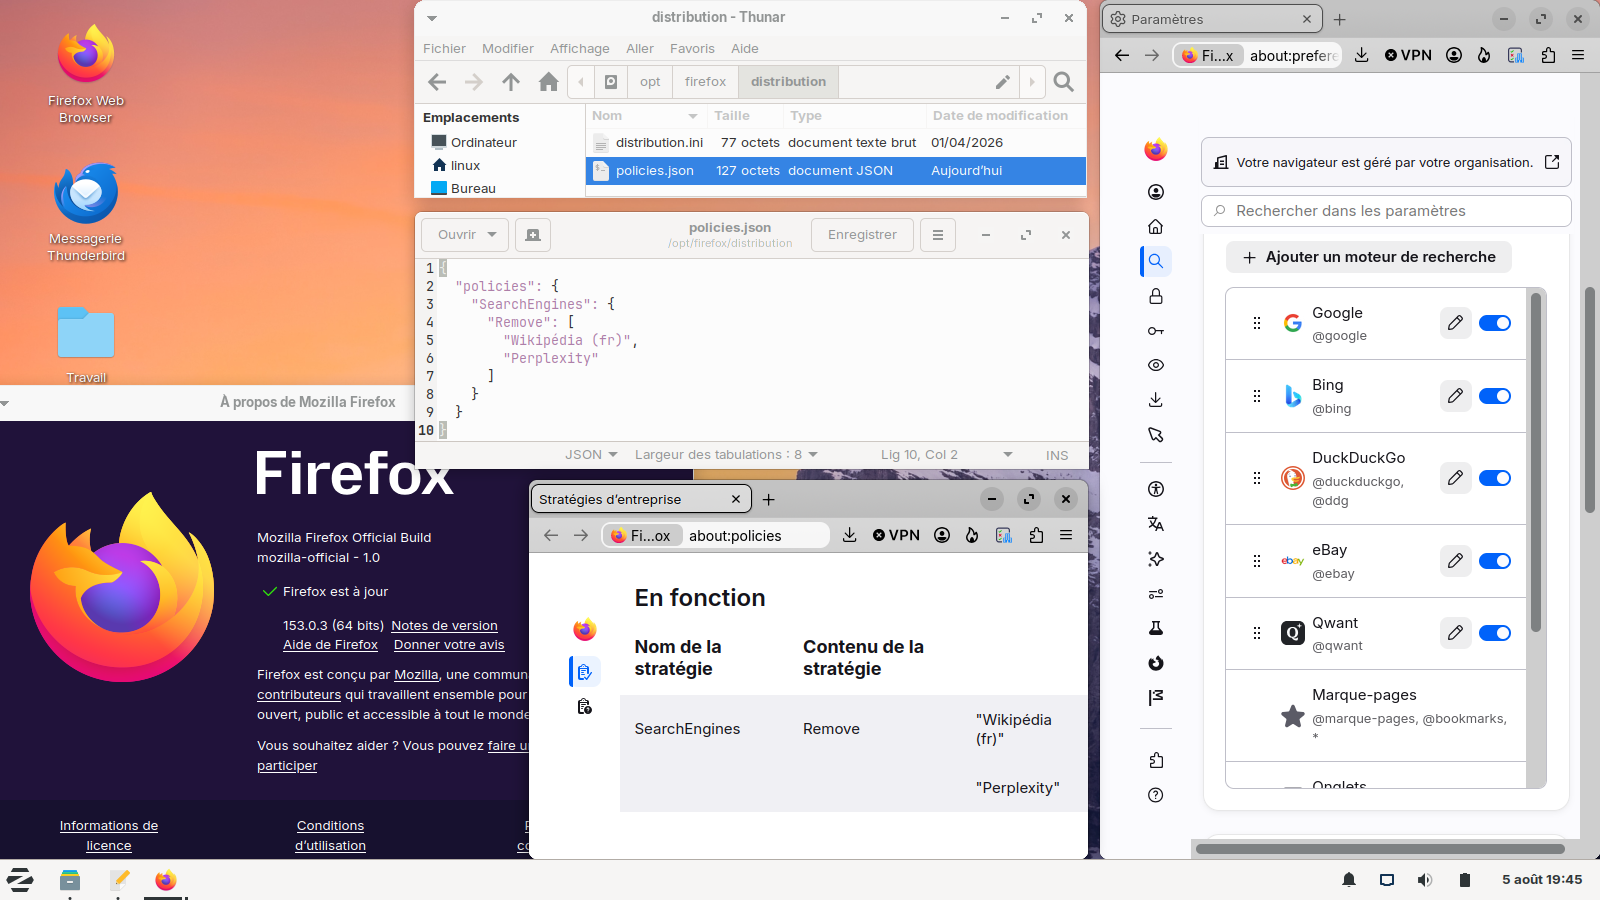
Task: Open the account section in Paramètres sidebar
Action: coord(1156,192)
